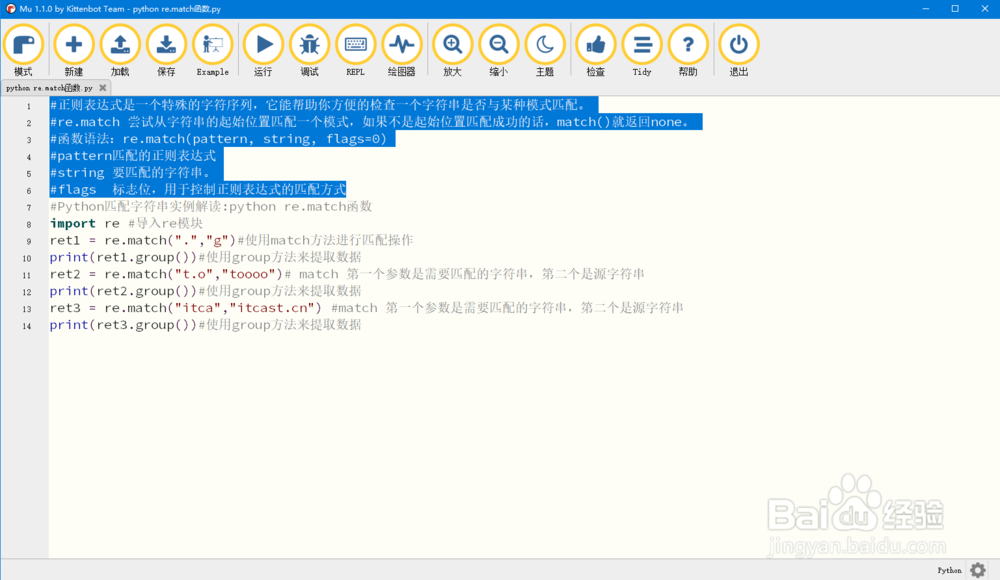Click the #Python匹配字符串实例解读 comment line
Image resolution: width=1000 pixels, height=580 pixels.
[x=210, y=207]
